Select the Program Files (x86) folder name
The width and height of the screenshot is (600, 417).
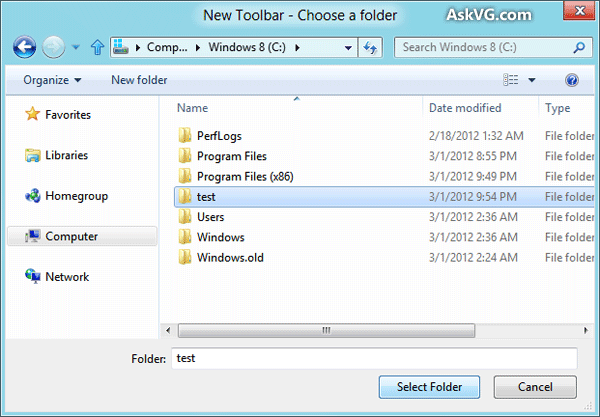245,176
